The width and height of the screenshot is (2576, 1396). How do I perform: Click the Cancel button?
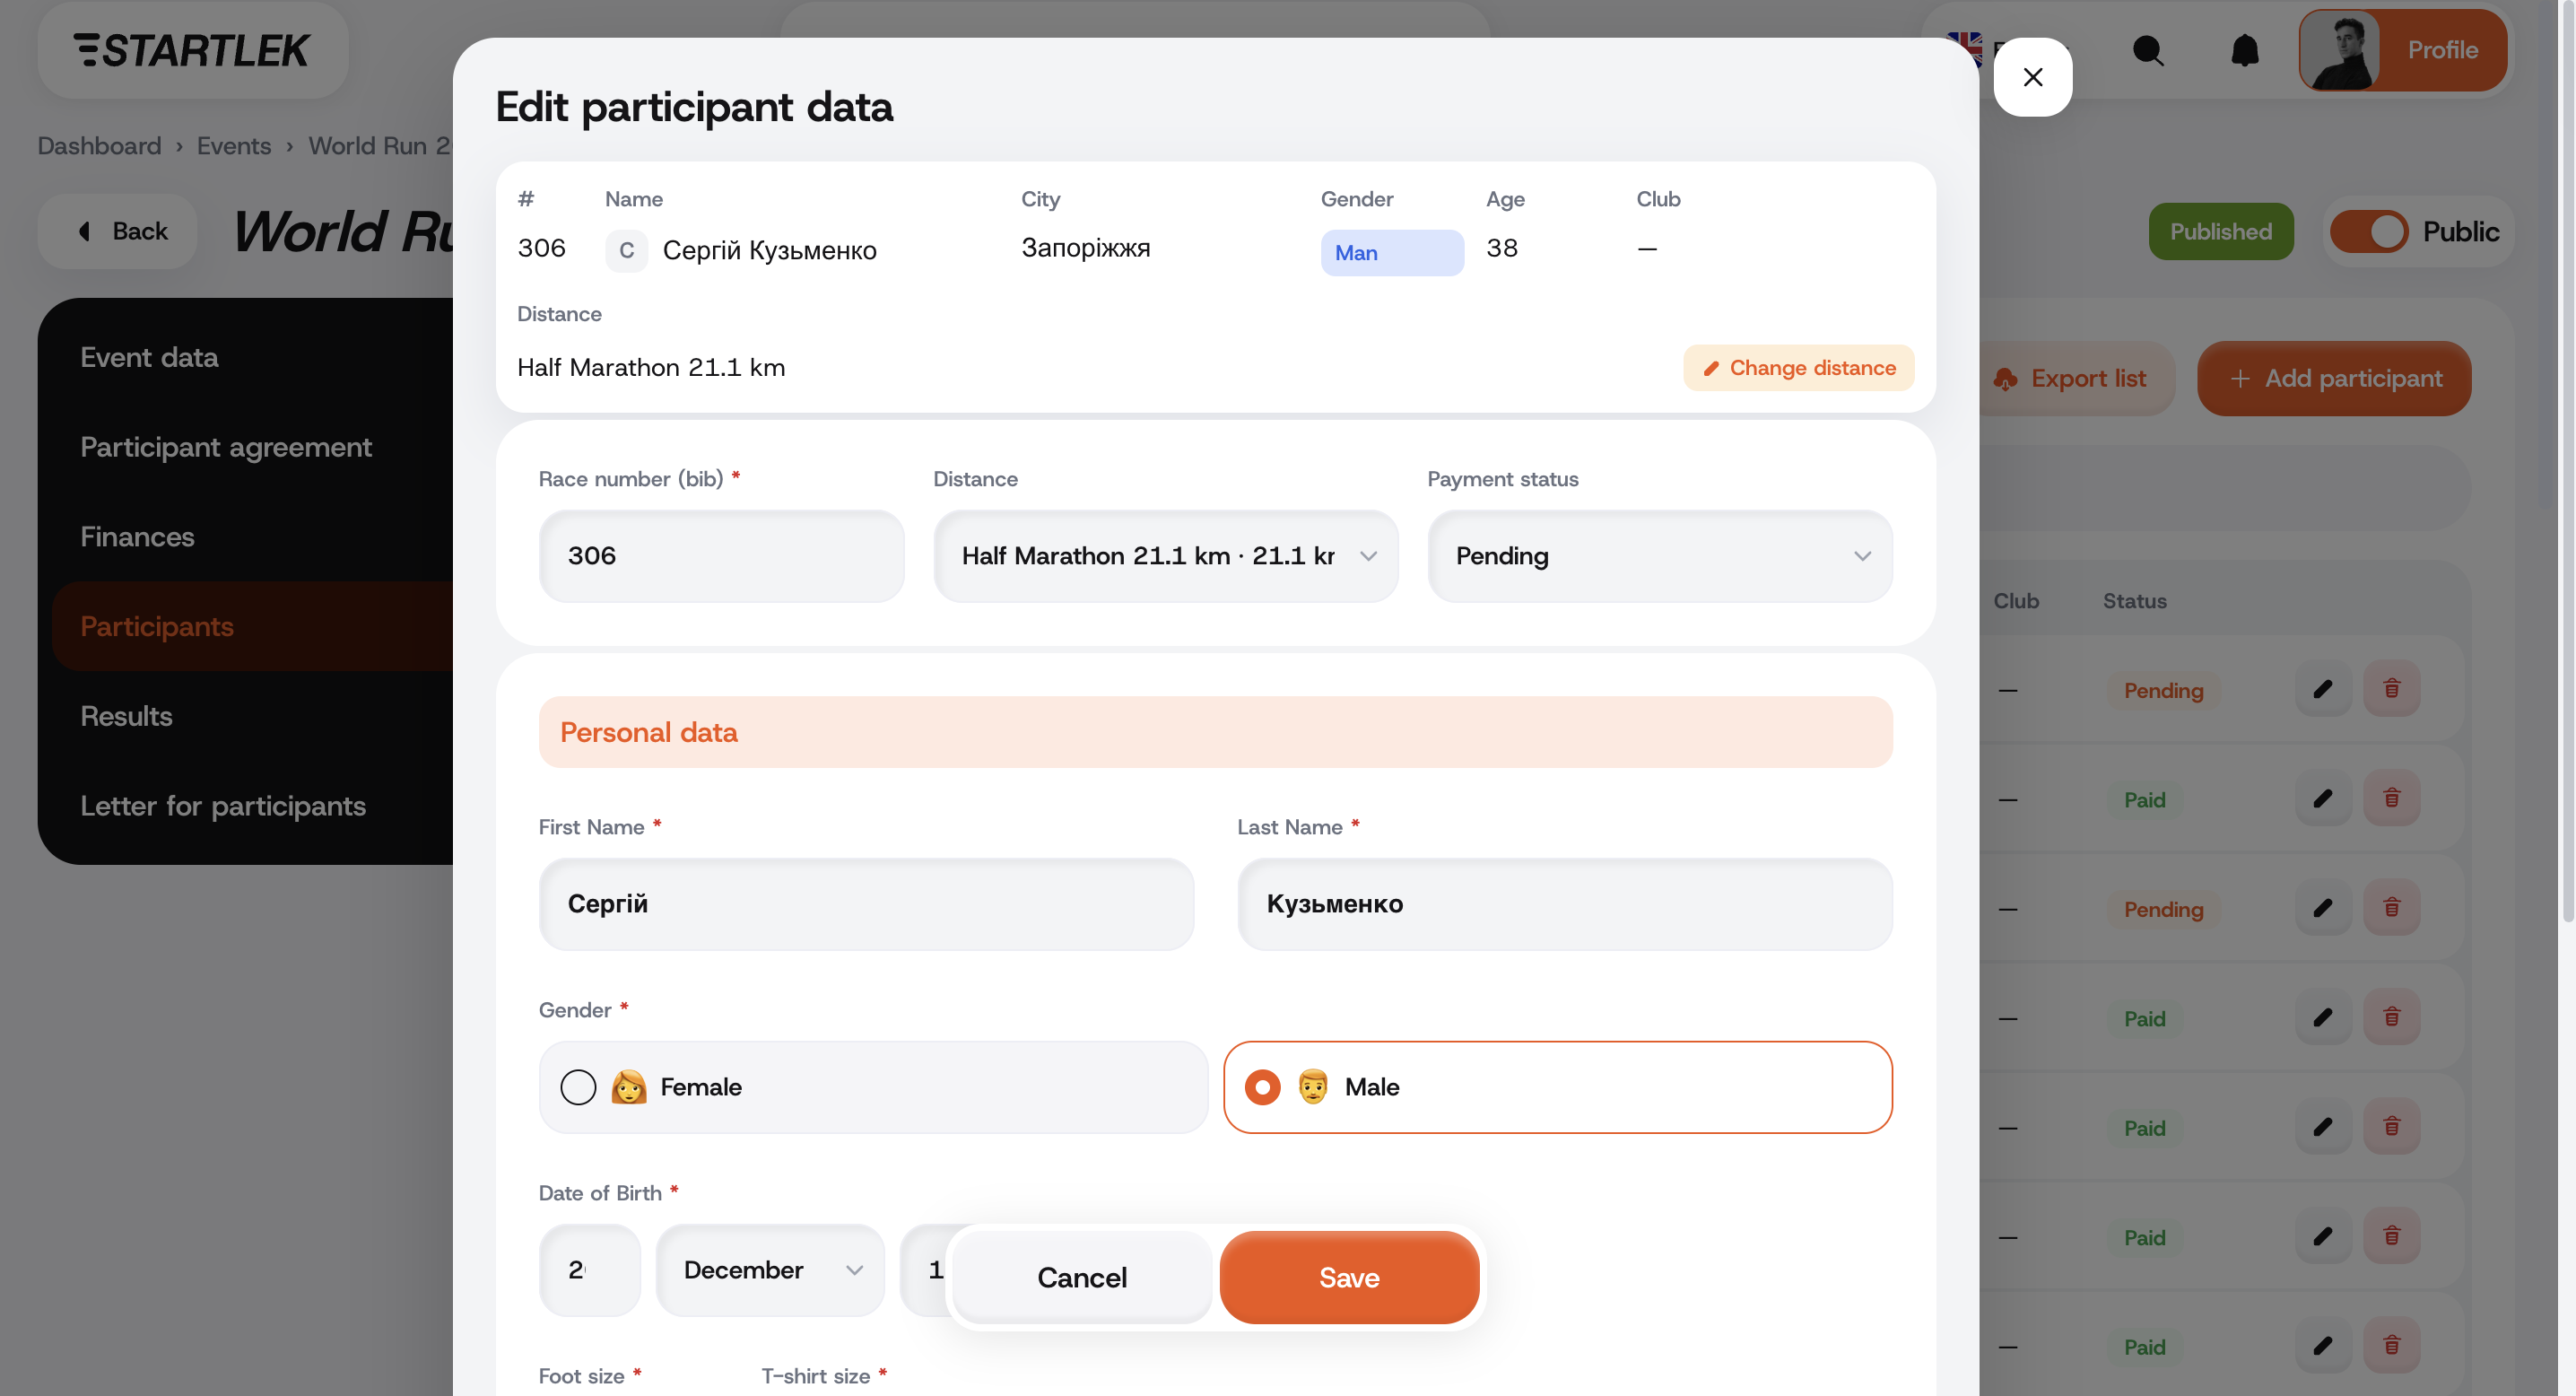(x=1082, y=1278)
